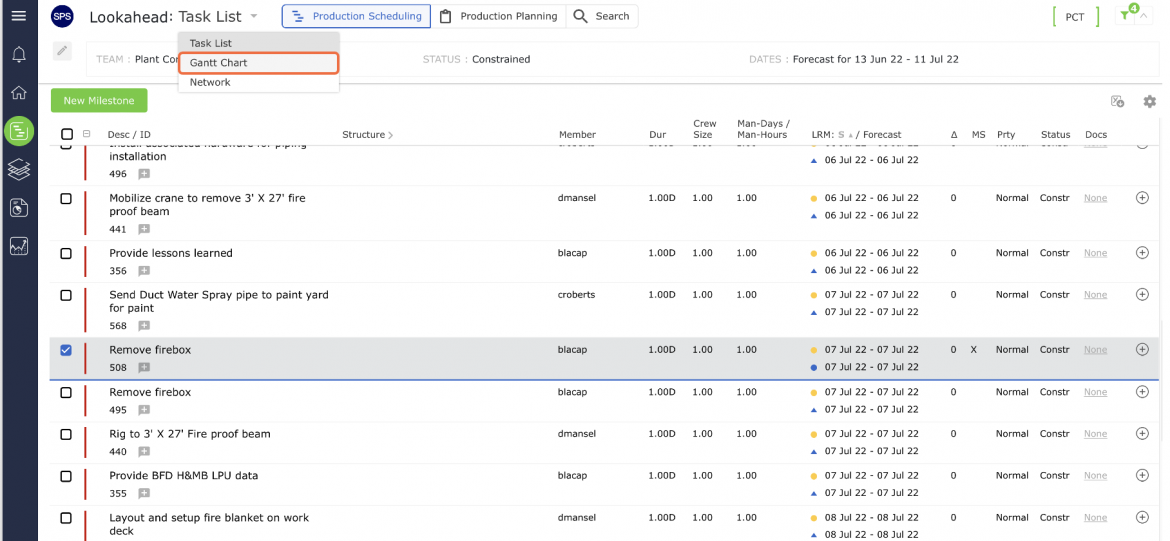Add comment on task 508
The width and height of the screenshot is (1170, 541).
pyautogui.click(x=143, y=368)
